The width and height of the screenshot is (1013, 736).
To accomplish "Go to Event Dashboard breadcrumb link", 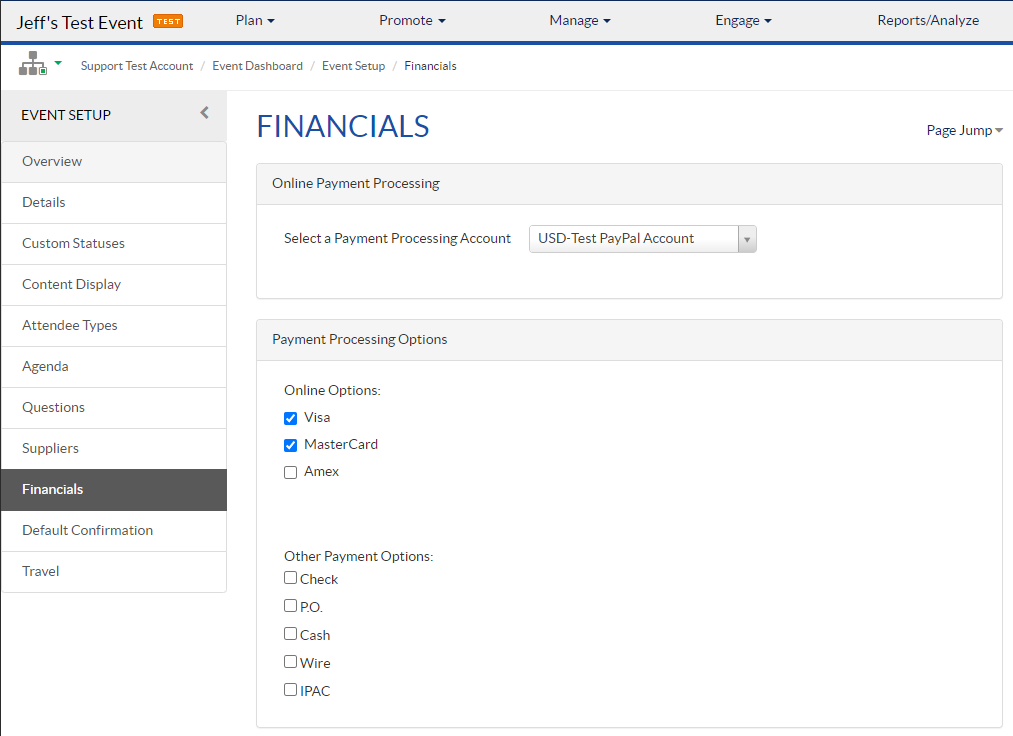I will [x=257, y=66].
